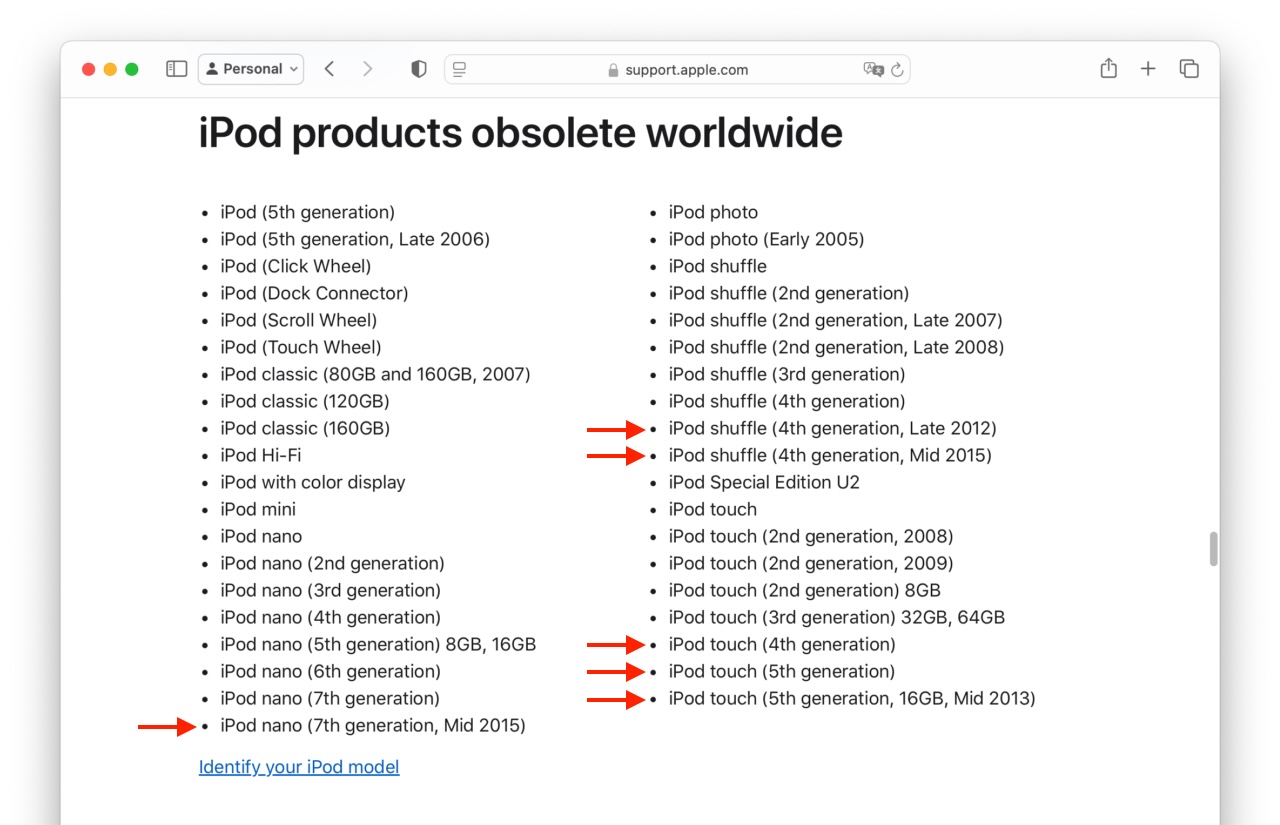The image size is (1280, 825).
Task: Select iPod shuffle (4th generation, Mid 2015)
Action: 830,455
